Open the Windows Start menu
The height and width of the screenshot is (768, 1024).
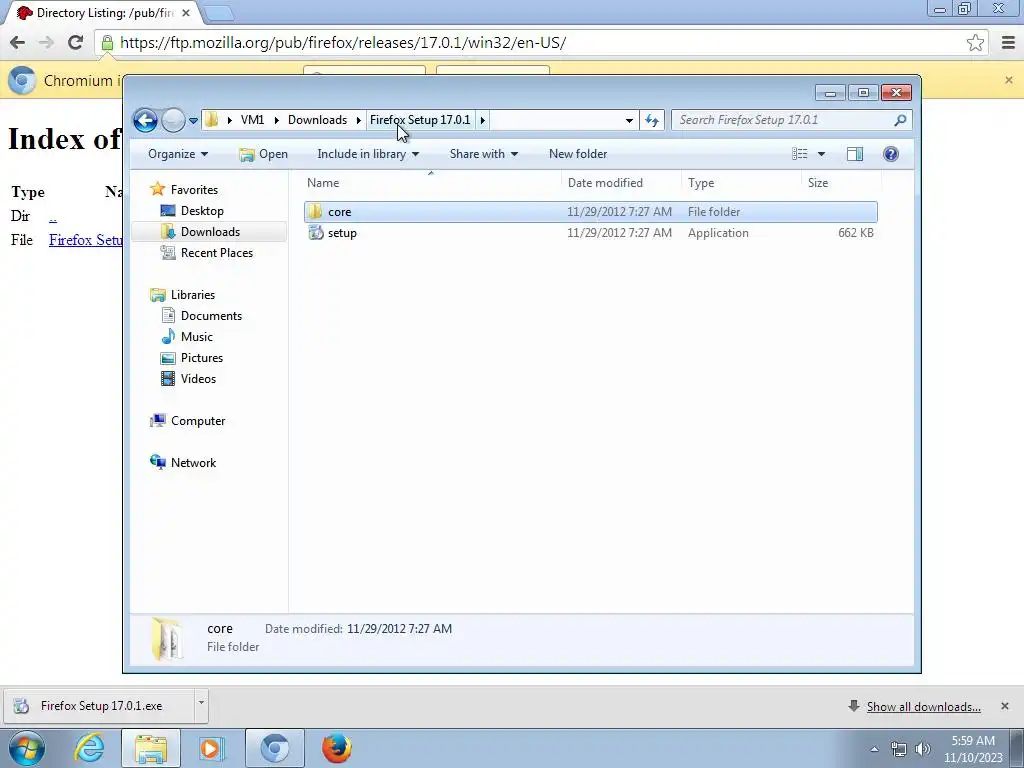(x=27, y=748)
